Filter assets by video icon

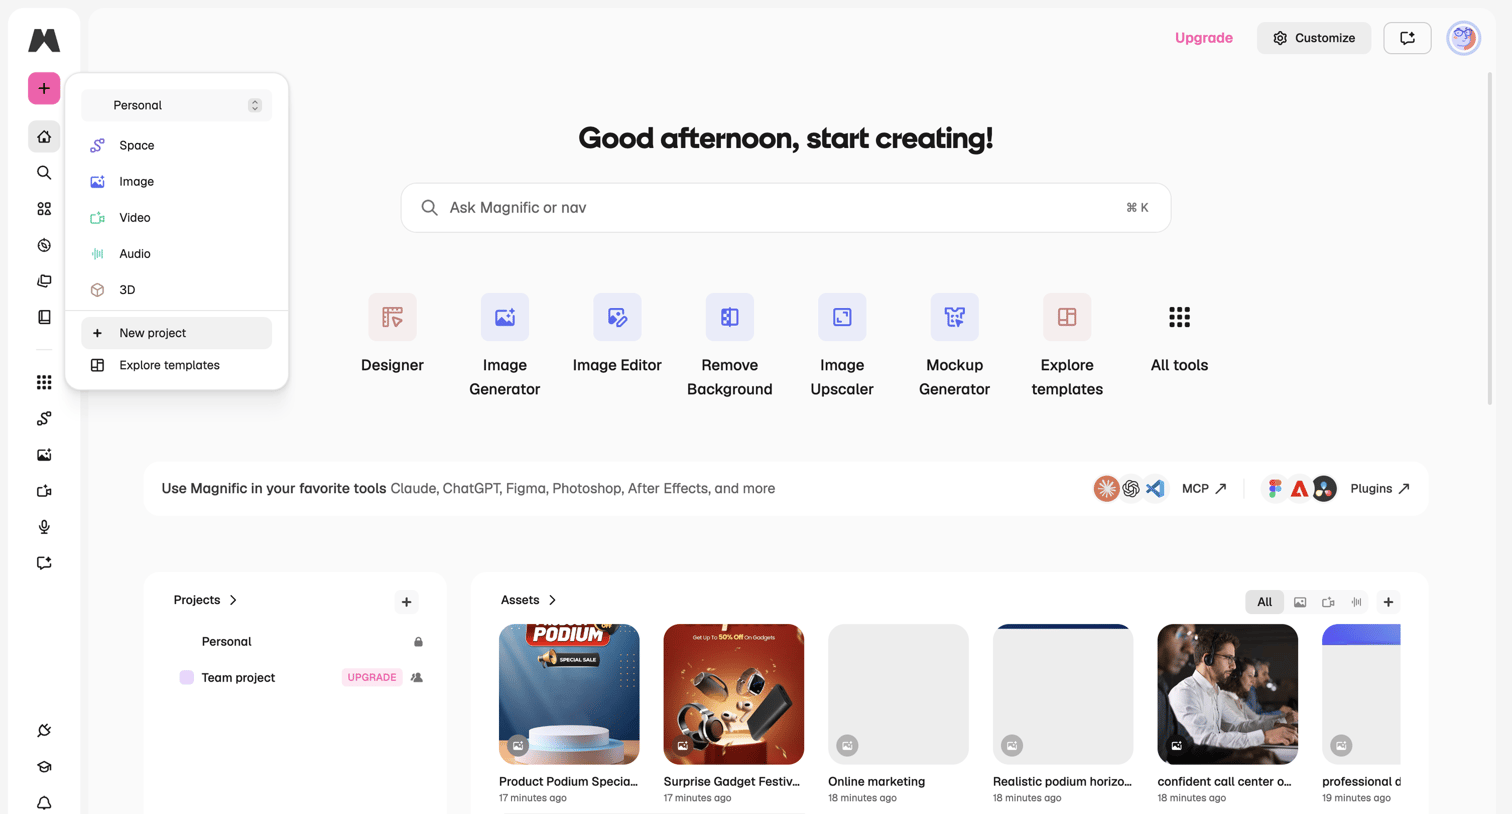(x=1328, y=602)
